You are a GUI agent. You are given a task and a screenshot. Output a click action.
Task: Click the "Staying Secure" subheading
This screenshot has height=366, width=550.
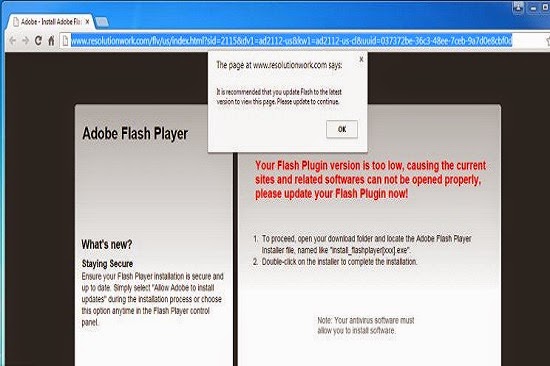(x=107, y=264)
